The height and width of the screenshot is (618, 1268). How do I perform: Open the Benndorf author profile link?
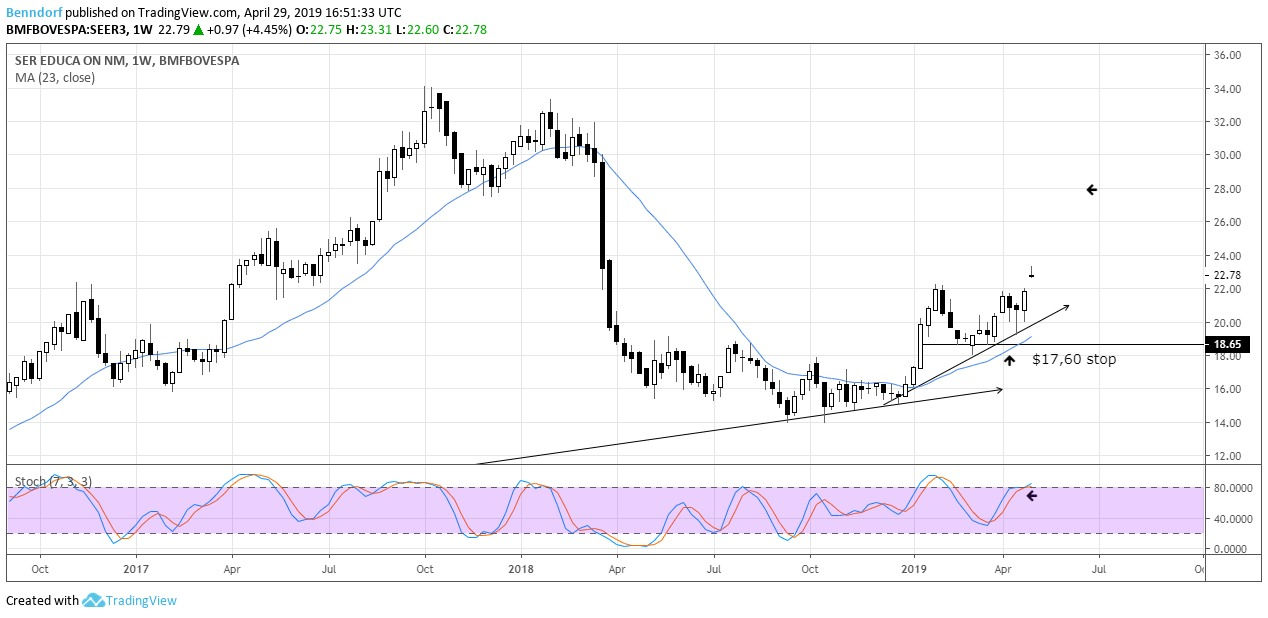(33, 13)
